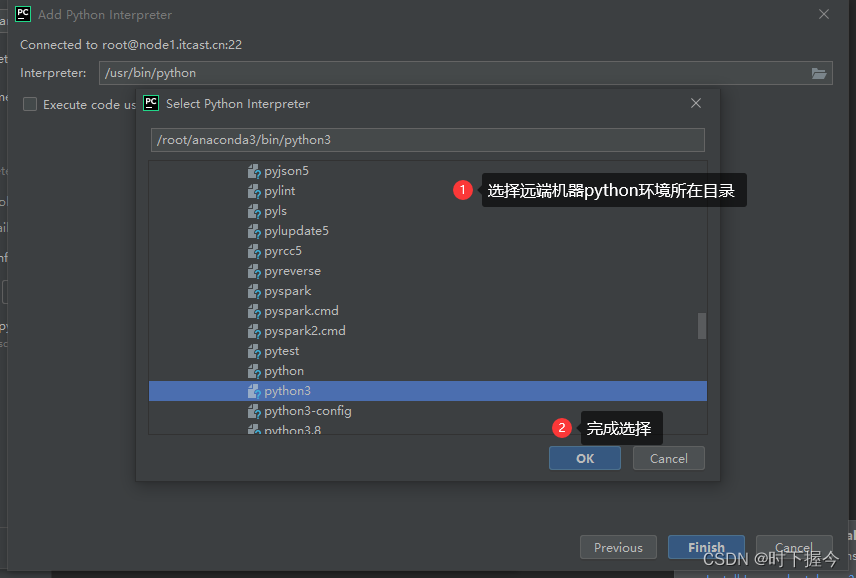The height and width of the screenshot is (578, 856).
Task: Select pyspark.cmd in the file tree
Action: [301, 311]
